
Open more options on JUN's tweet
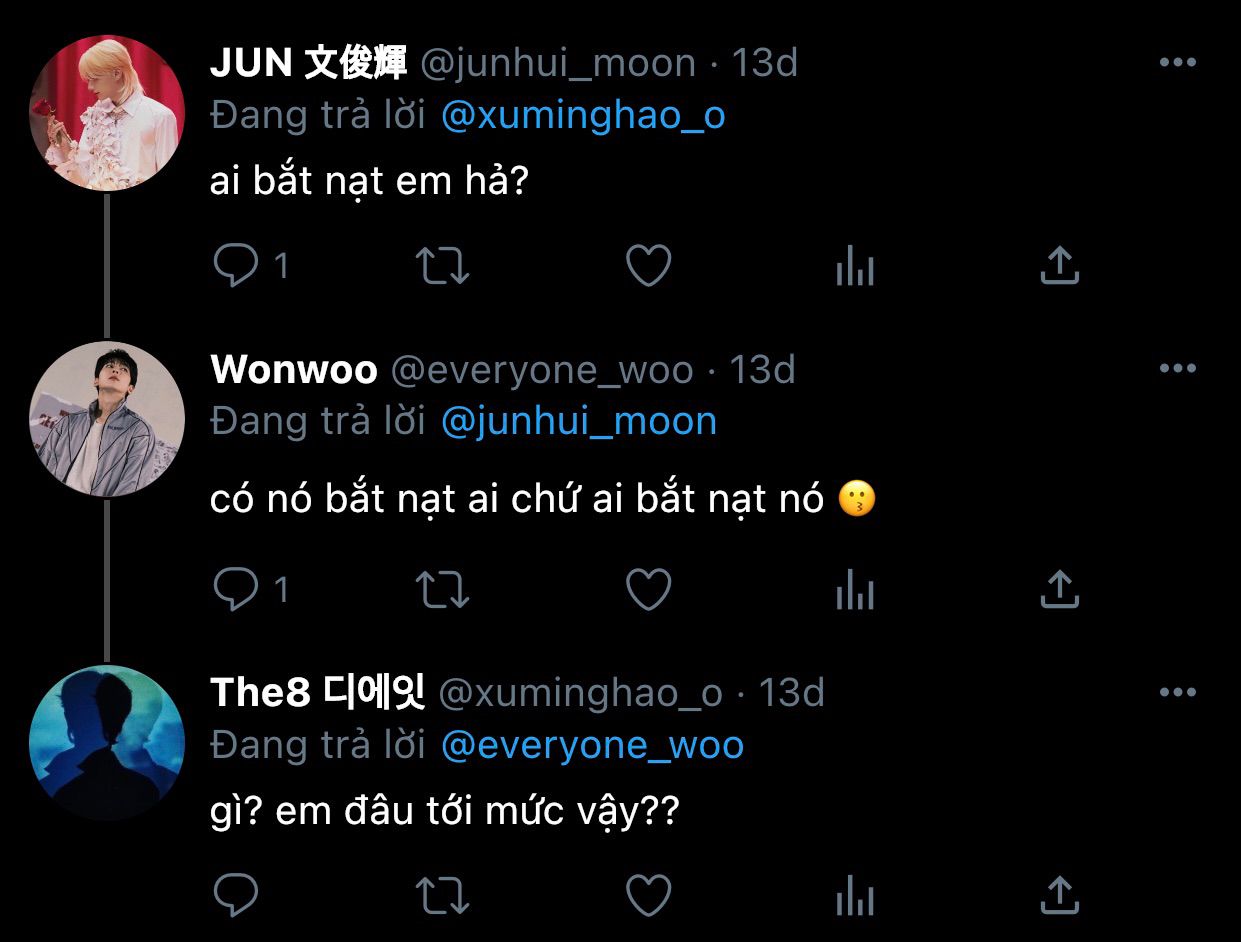click(1178, 62)
